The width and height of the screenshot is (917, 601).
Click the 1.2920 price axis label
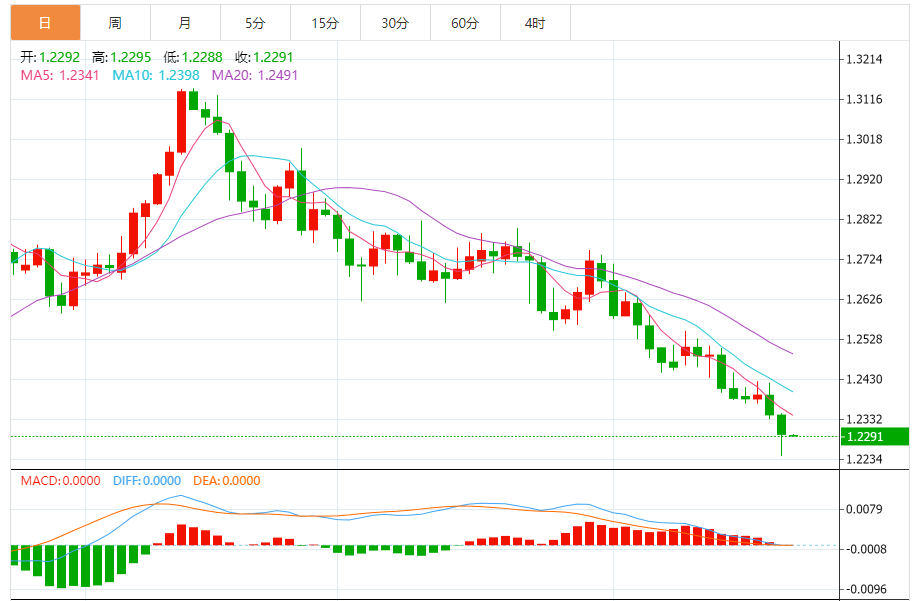coord(864,179)
